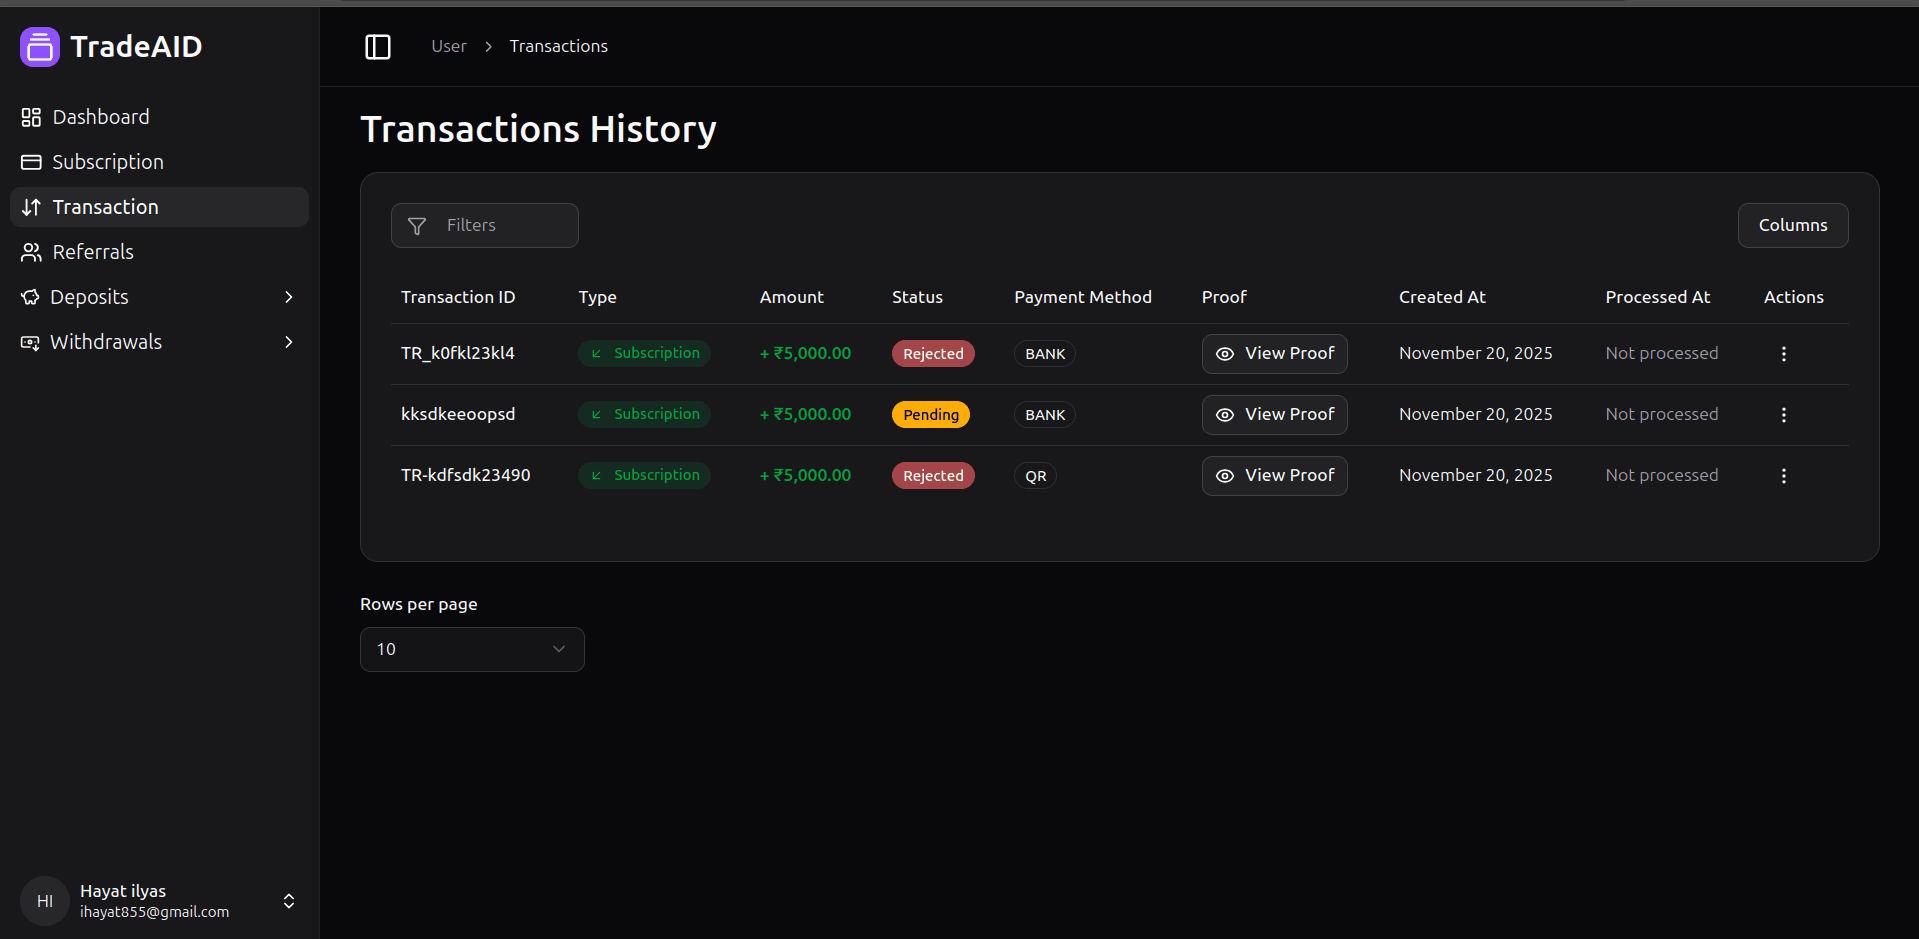Click the amount for TR_k0fkl23kl4
The height and width of the screenshot is (939, 1919).
pos(806,353)
